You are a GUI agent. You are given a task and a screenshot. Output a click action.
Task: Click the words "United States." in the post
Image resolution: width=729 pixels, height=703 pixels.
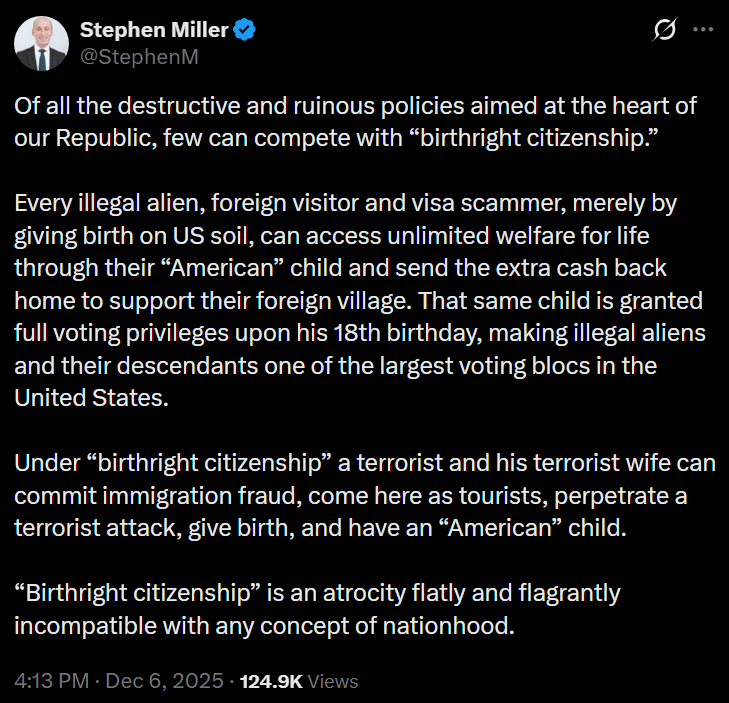tap(88, 398)
